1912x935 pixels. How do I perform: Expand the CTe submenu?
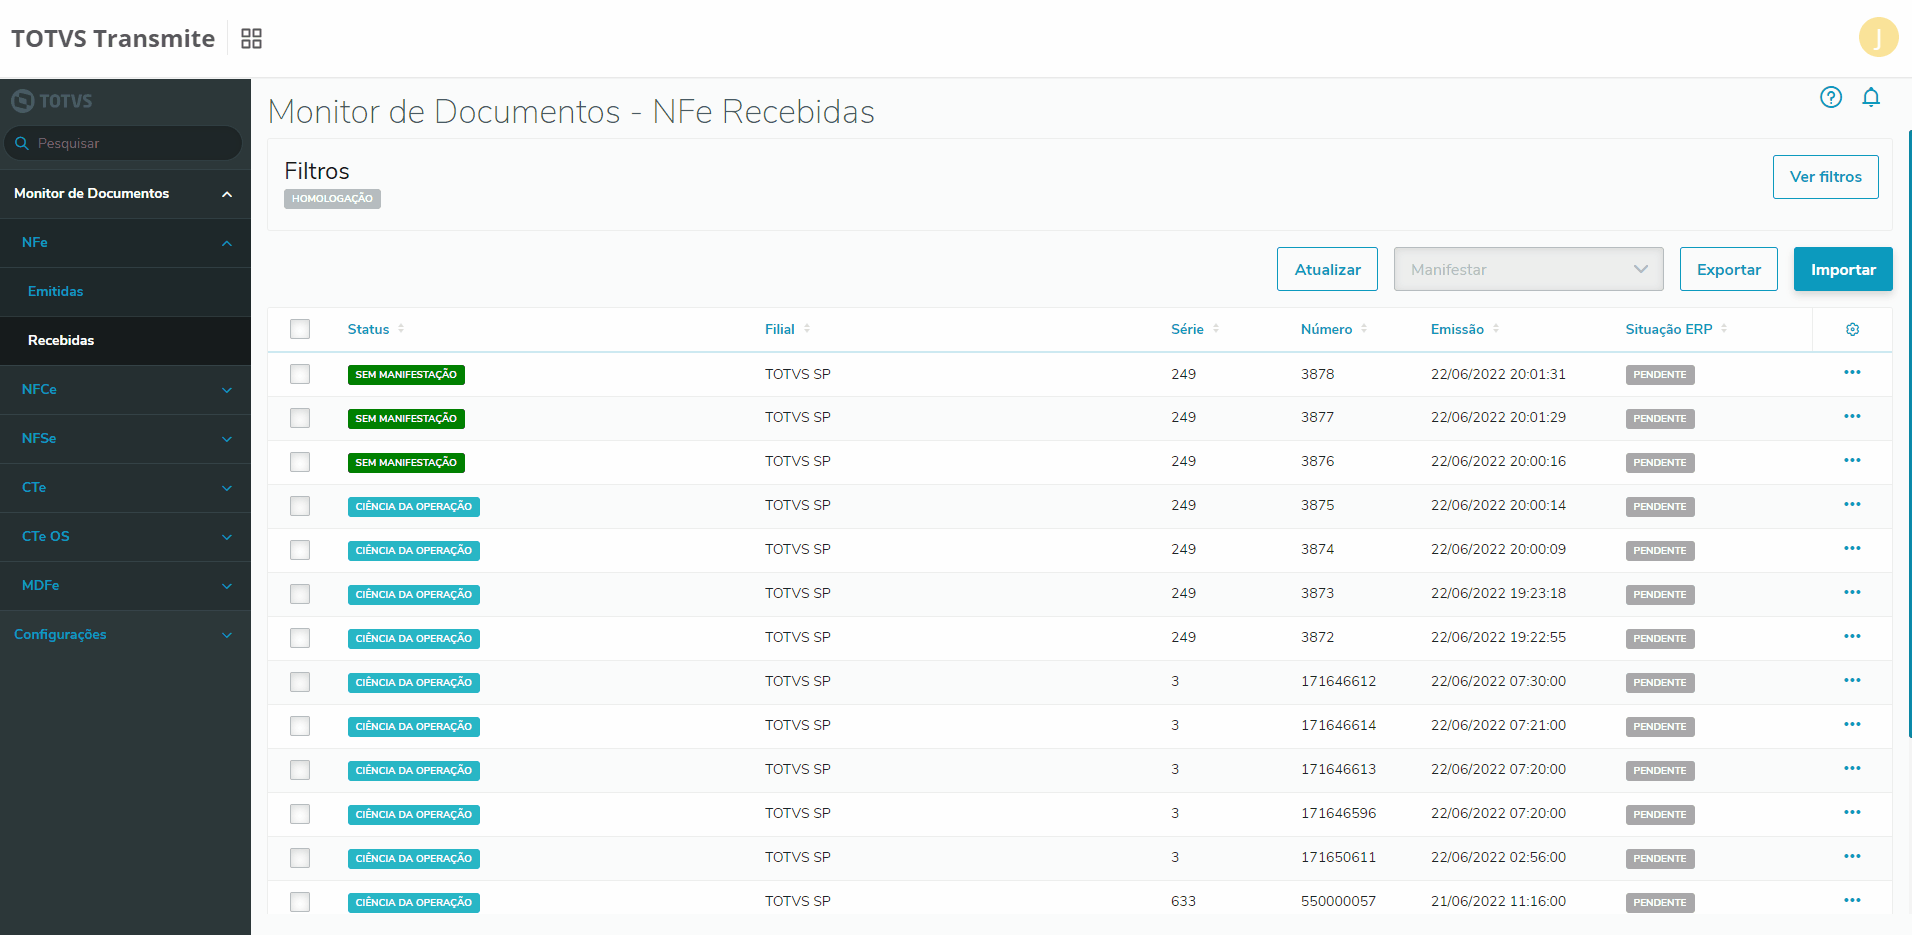pyautogui.click(x=125, y=488)
